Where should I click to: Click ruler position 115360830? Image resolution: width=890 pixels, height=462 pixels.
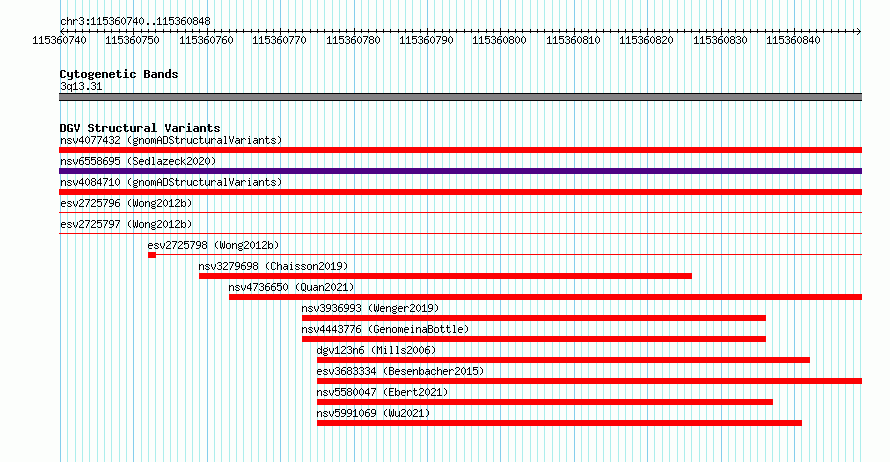click(720, 40)
